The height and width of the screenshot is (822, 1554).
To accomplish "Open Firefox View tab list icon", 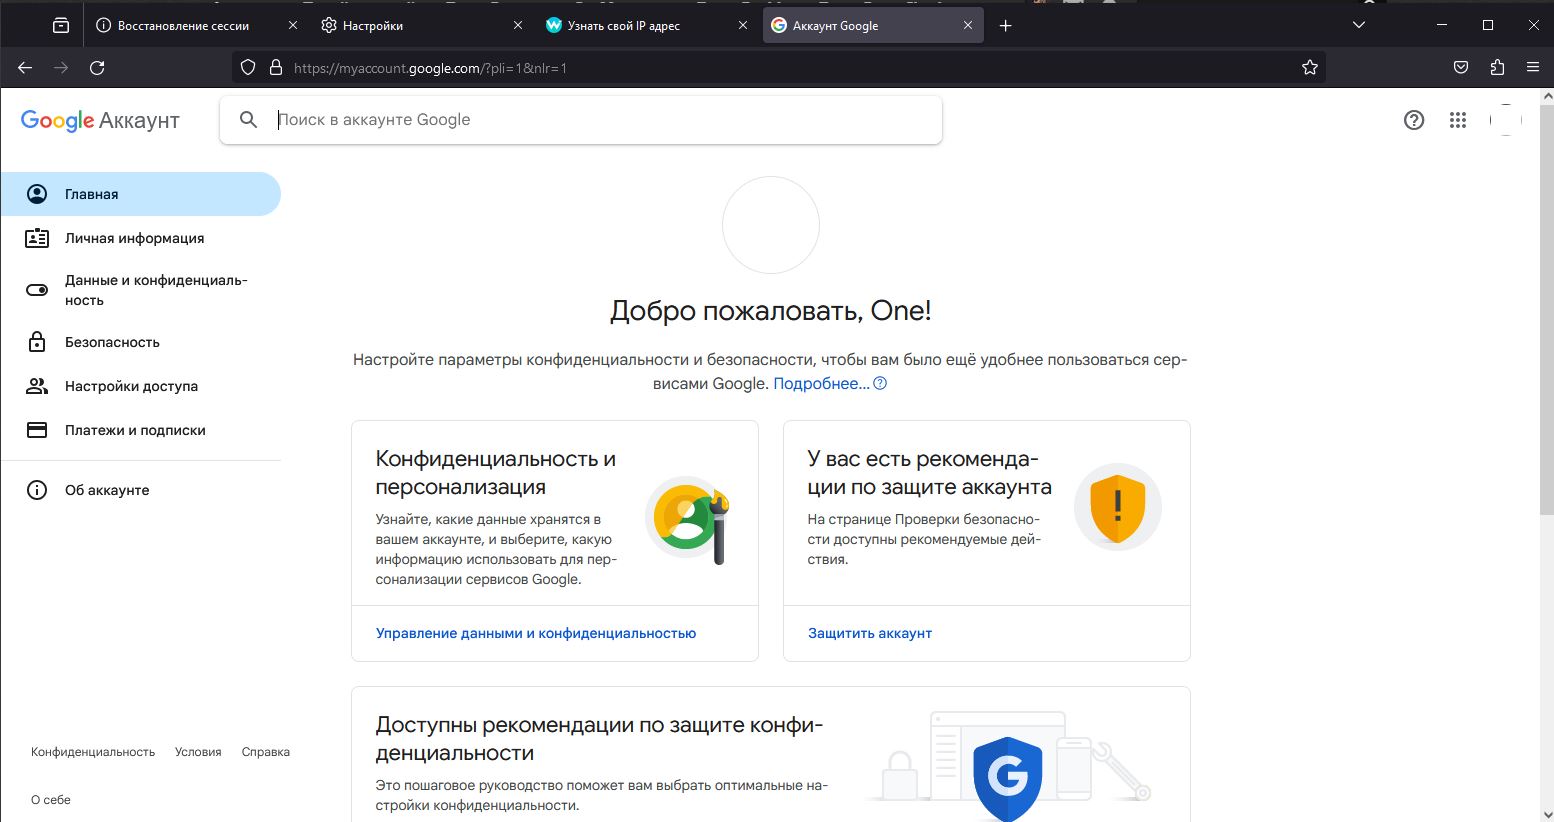I will pyautogui.click(x=61, y=26).
